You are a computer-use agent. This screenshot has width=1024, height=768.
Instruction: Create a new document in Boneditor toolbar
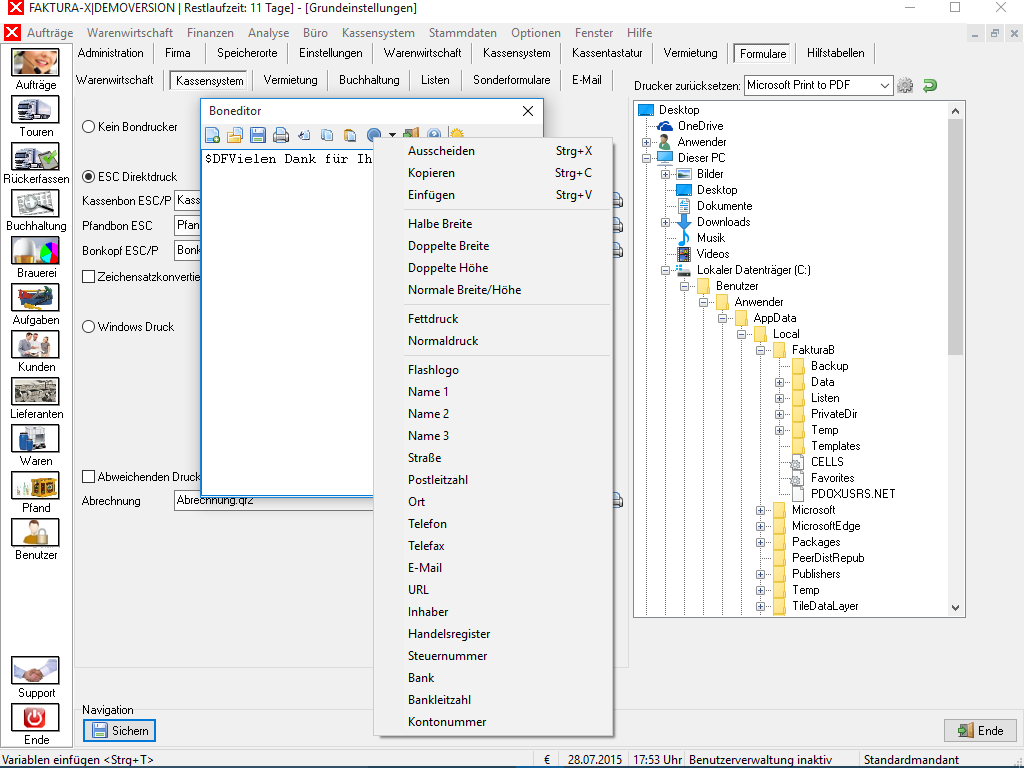point(212,135)
